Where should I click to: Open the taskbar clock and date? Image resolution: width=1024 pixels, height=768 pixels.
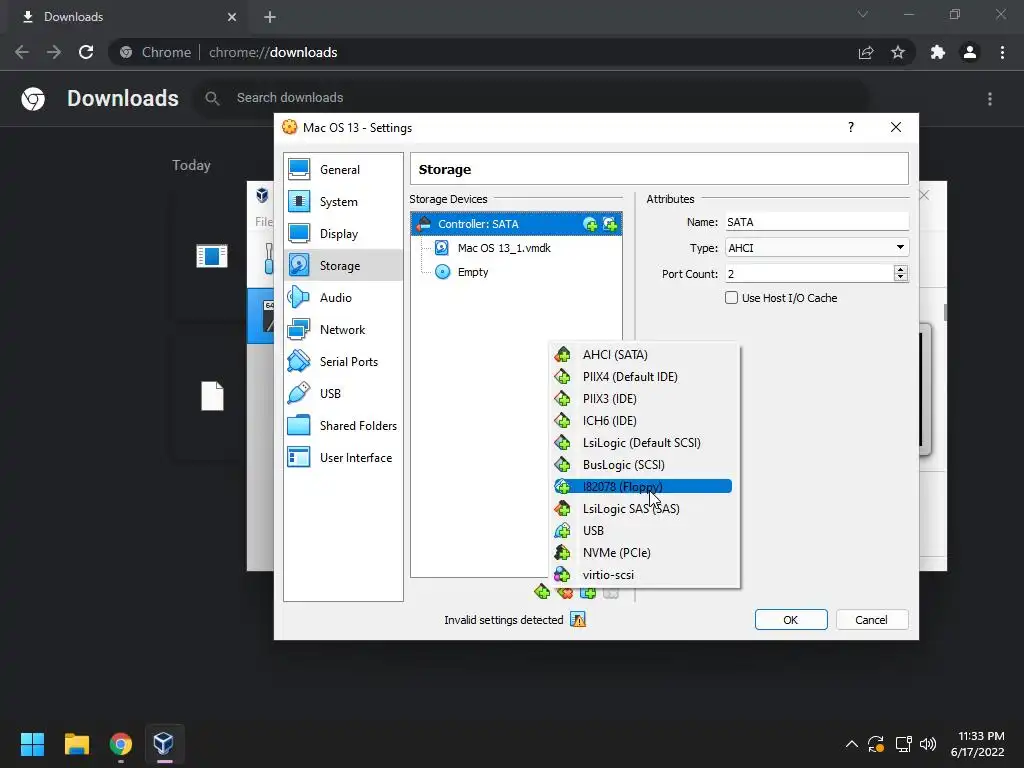click(x=978, y=744)
